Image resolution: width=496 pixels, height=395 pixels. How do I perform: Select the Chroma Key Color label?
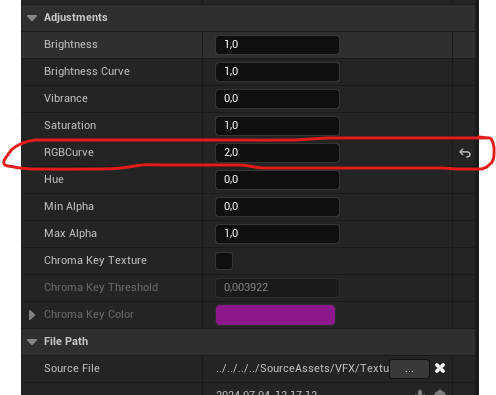point(89,314)
